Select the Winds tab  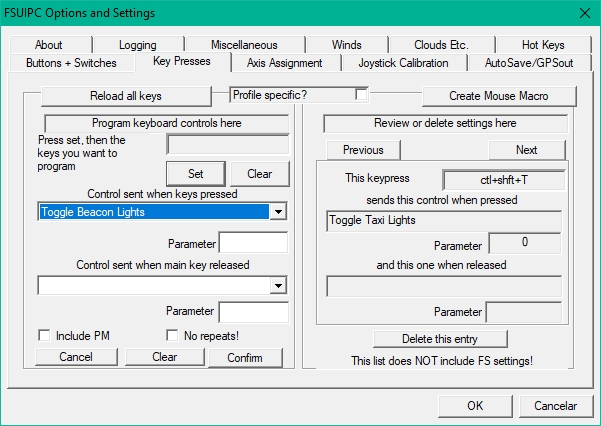[x=346, y=45]
